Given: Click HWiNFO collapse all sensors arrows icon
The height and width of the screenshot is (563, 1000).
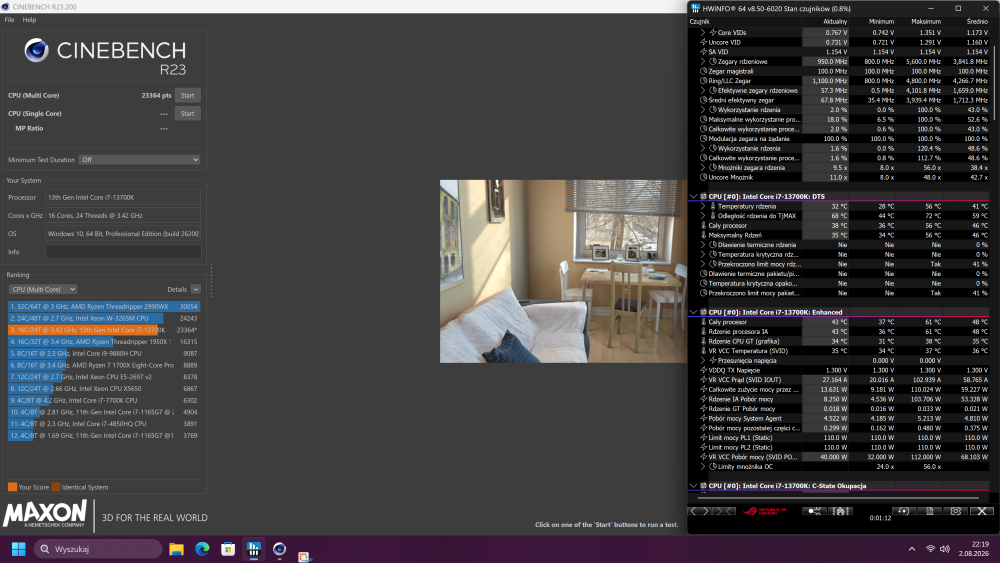Looking at the screenshot, I should (x=724, y=511).
